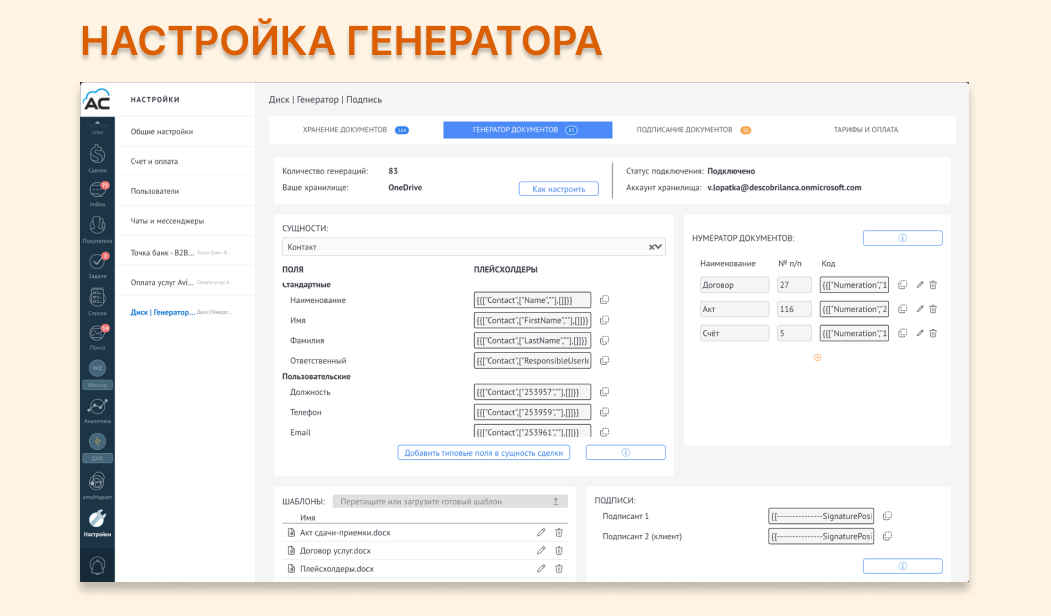
Task: Switch to Хранение документов tab
Action: [355, 130]
